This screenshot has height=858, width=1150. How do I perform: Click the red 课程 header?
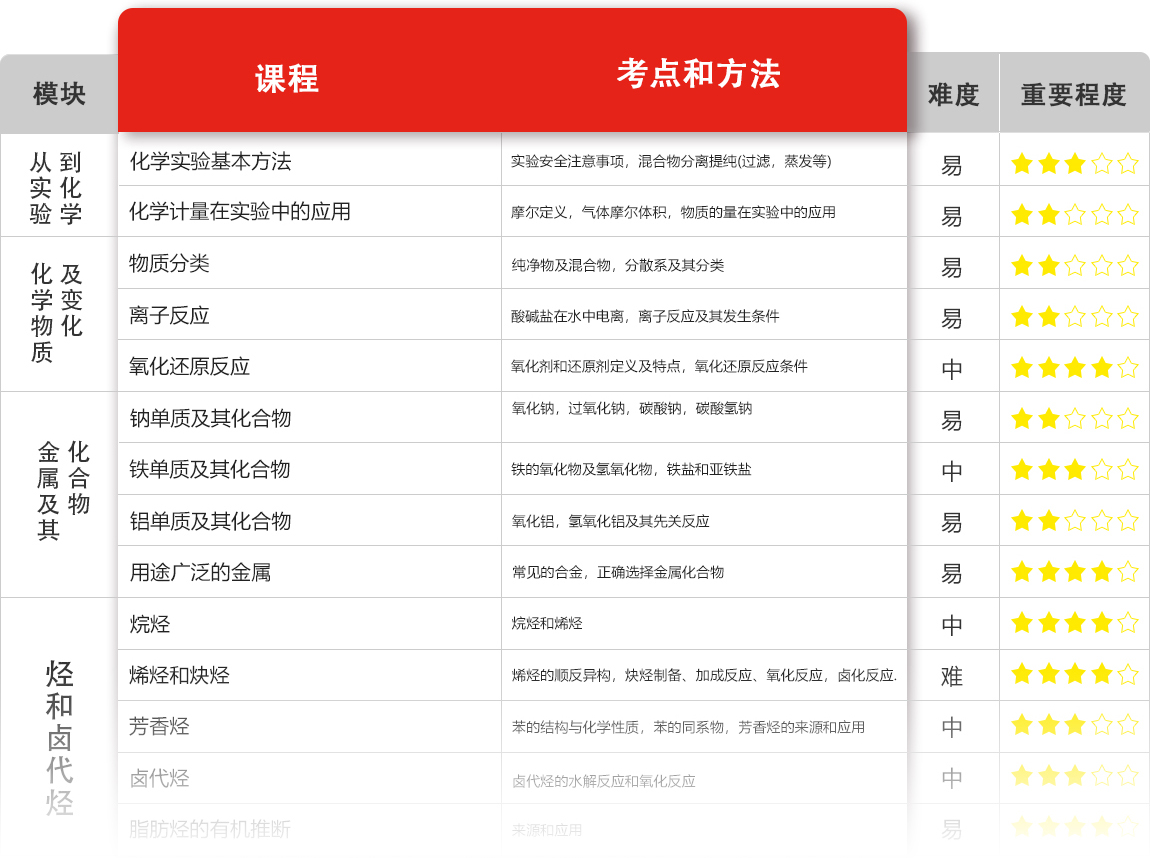pos(287,78)
